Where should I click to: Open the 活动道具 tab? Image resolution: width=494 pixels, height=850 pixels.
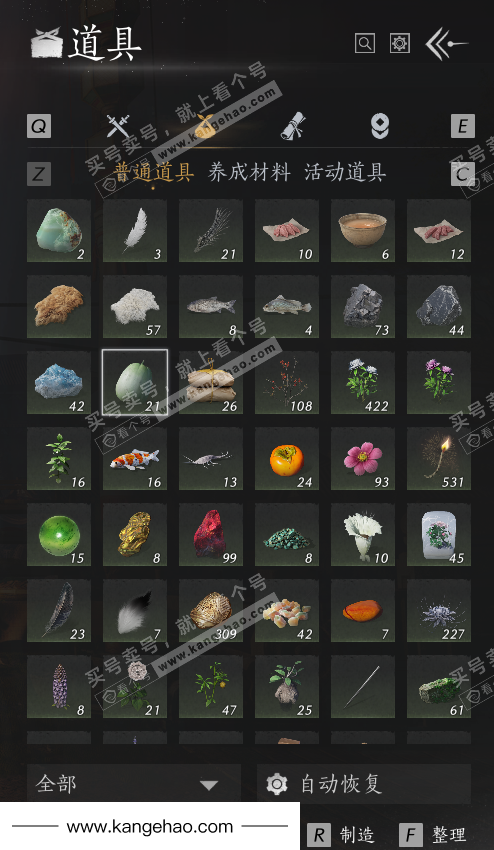pos(345,172)
